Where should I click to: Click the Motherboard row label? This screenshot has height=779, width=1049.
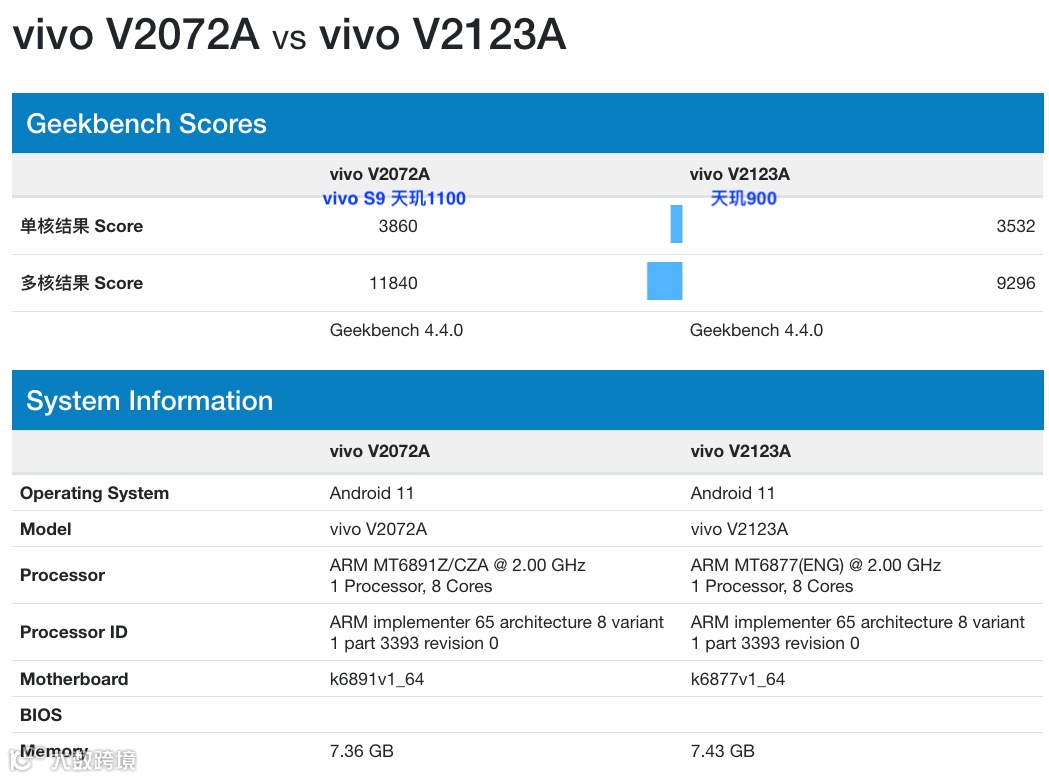click(74, 679)
